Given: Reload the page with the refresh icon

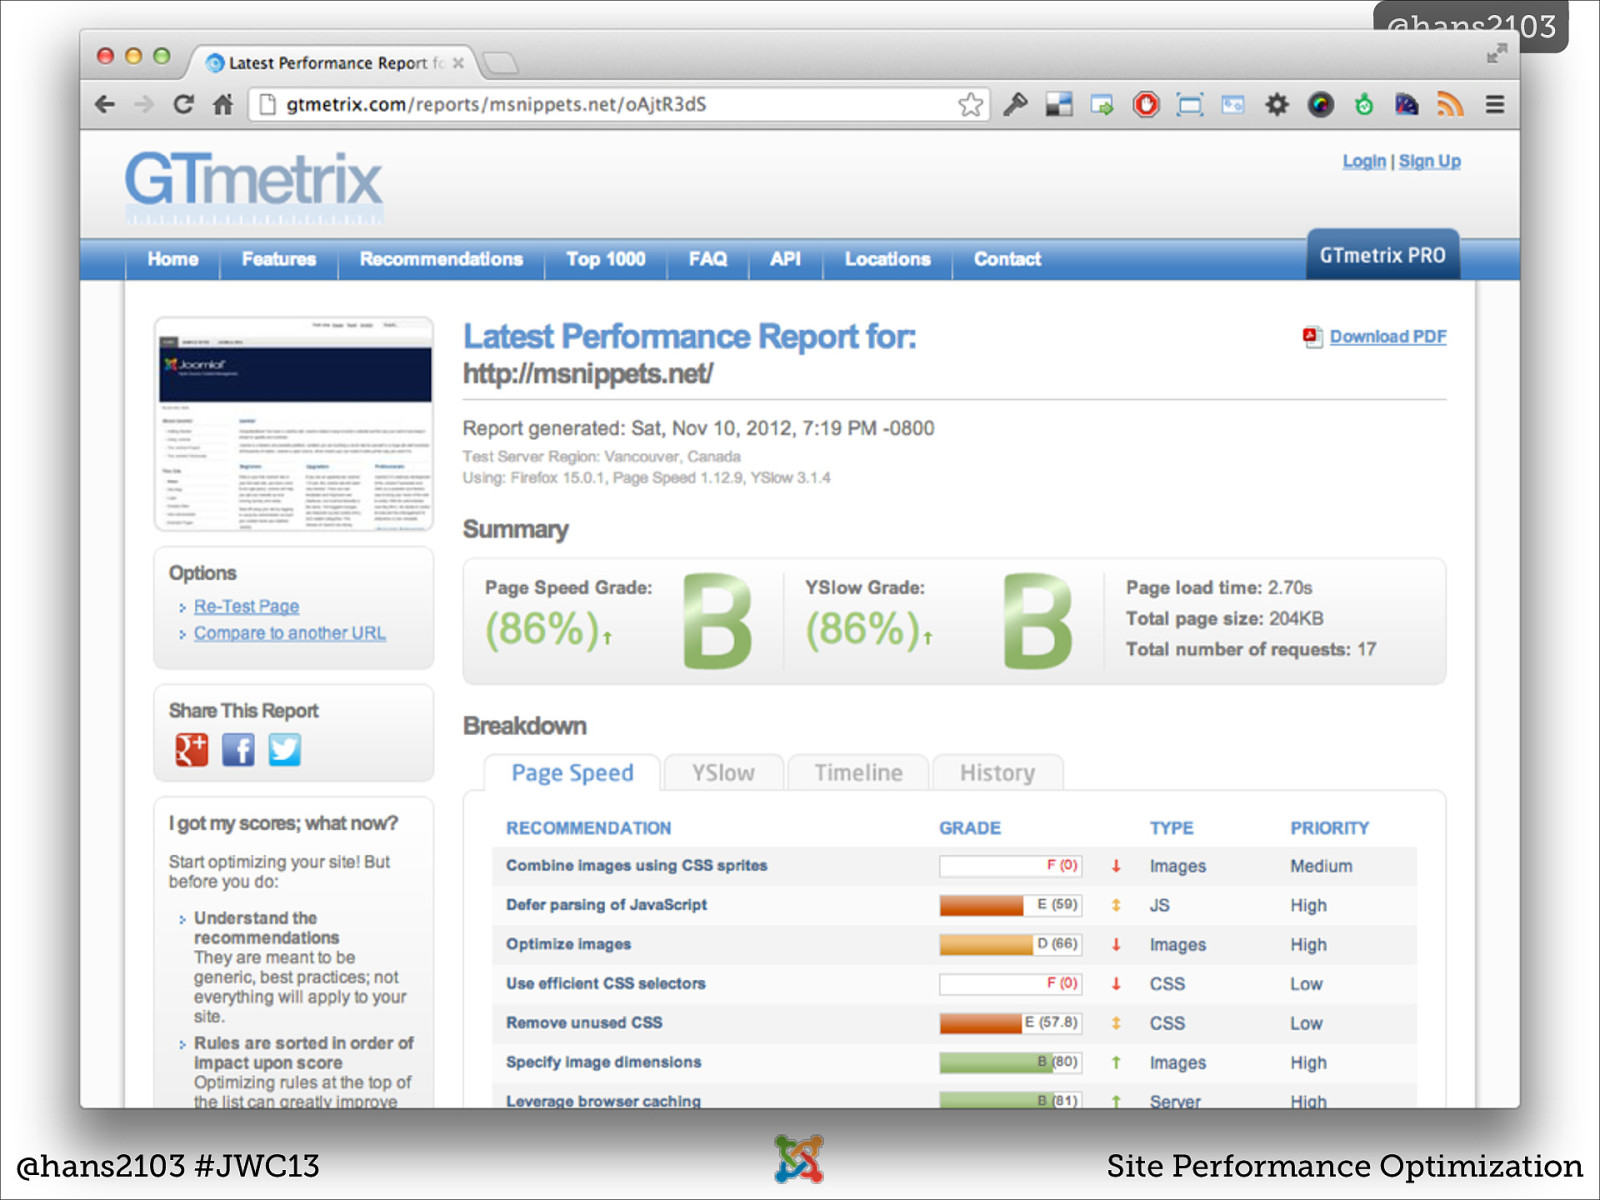Looking at the screenshot, I should tap(183, 104).
